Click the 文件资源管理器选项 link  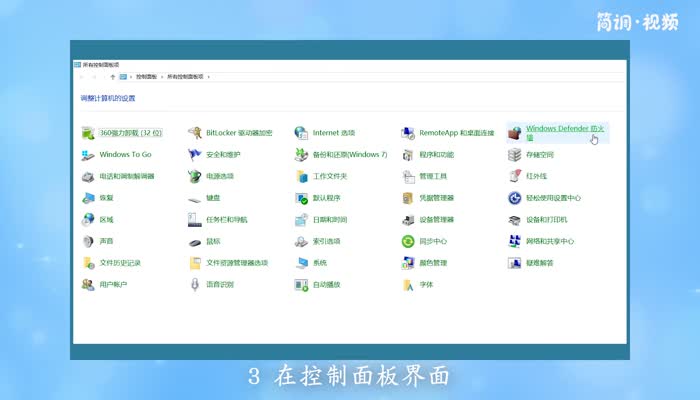click(x=237, y=263)
